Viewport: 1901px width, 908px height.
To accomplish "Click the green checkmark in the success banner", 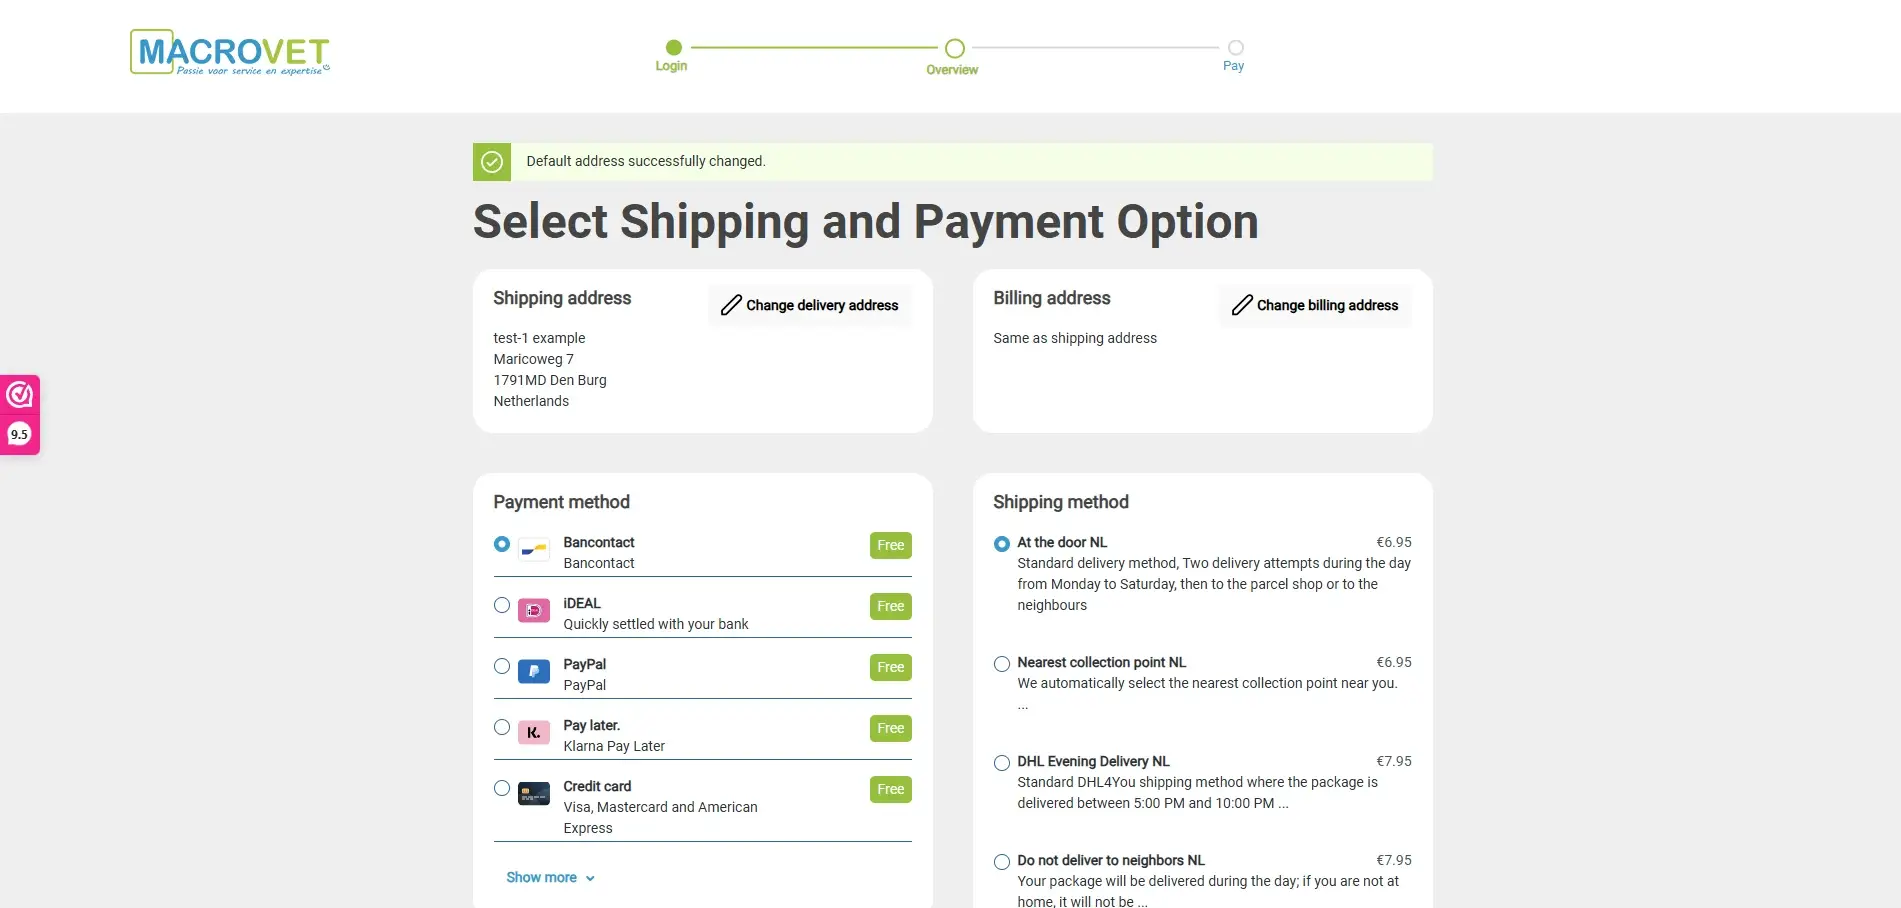I will tap(491, 161).
